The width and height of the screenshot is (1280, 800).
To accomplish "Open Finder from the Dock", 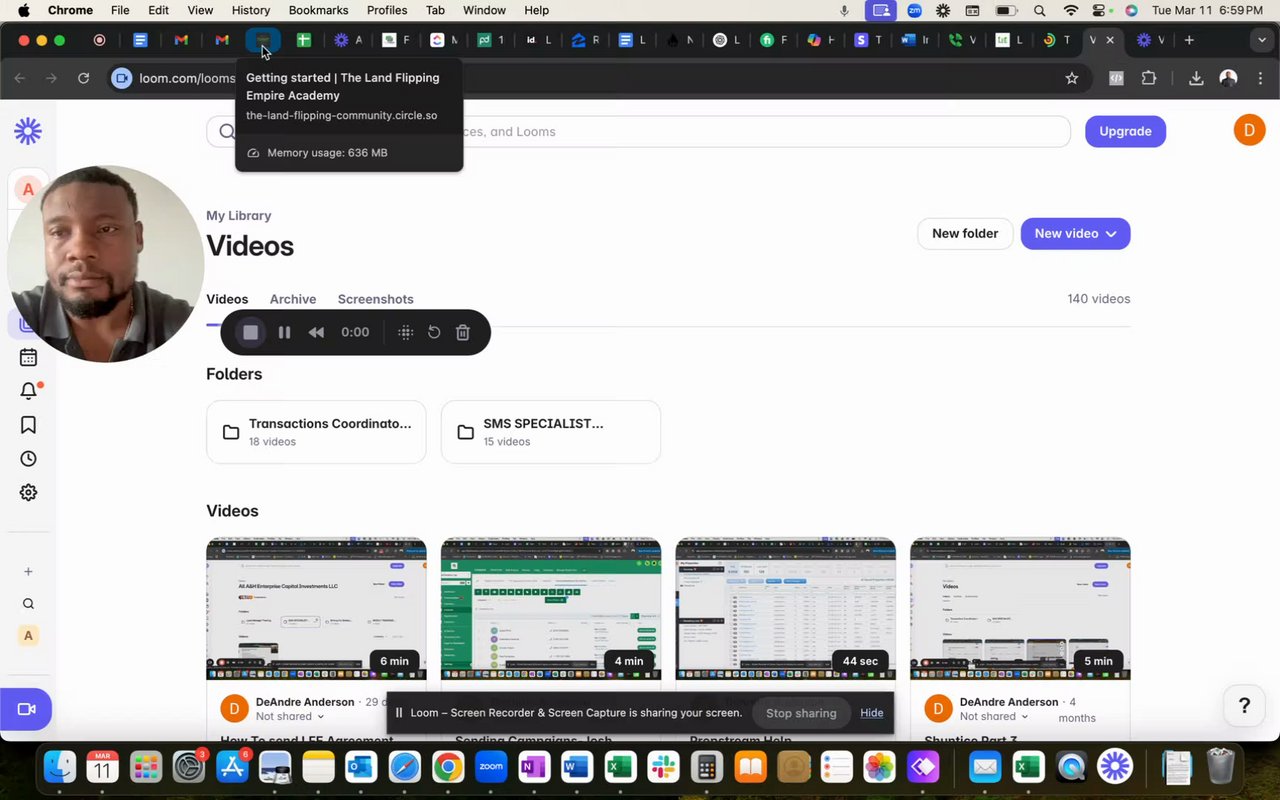I will 60,767.
